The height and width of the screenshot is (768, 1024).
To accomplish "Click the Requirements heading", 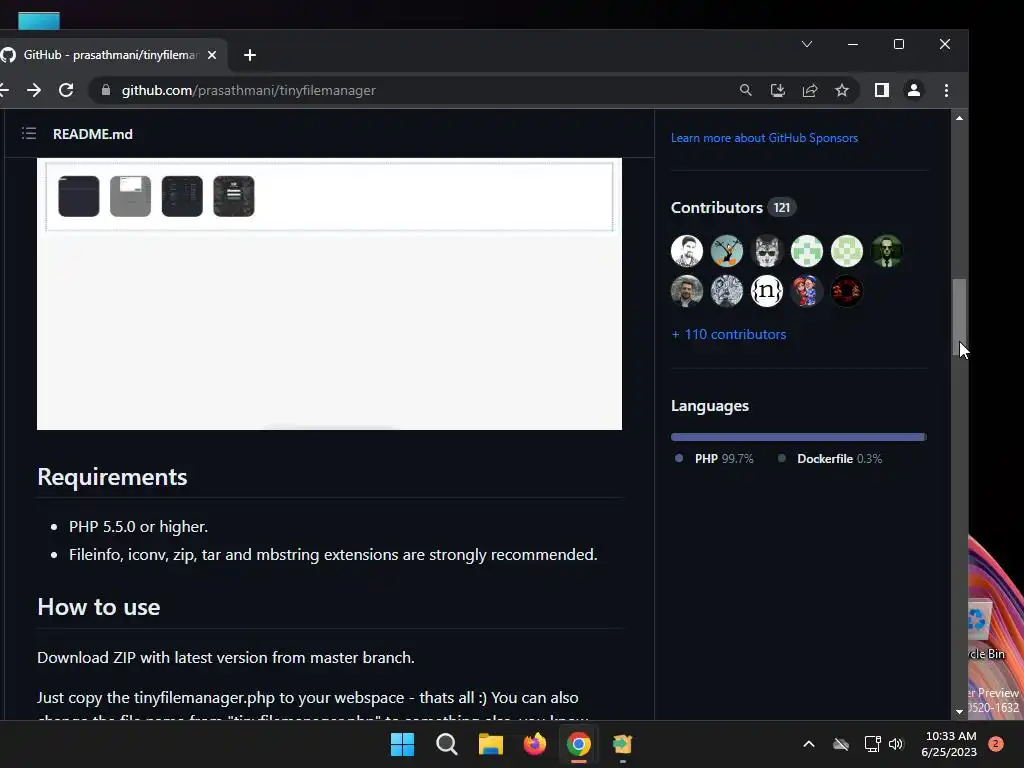I will click(112, 477).
